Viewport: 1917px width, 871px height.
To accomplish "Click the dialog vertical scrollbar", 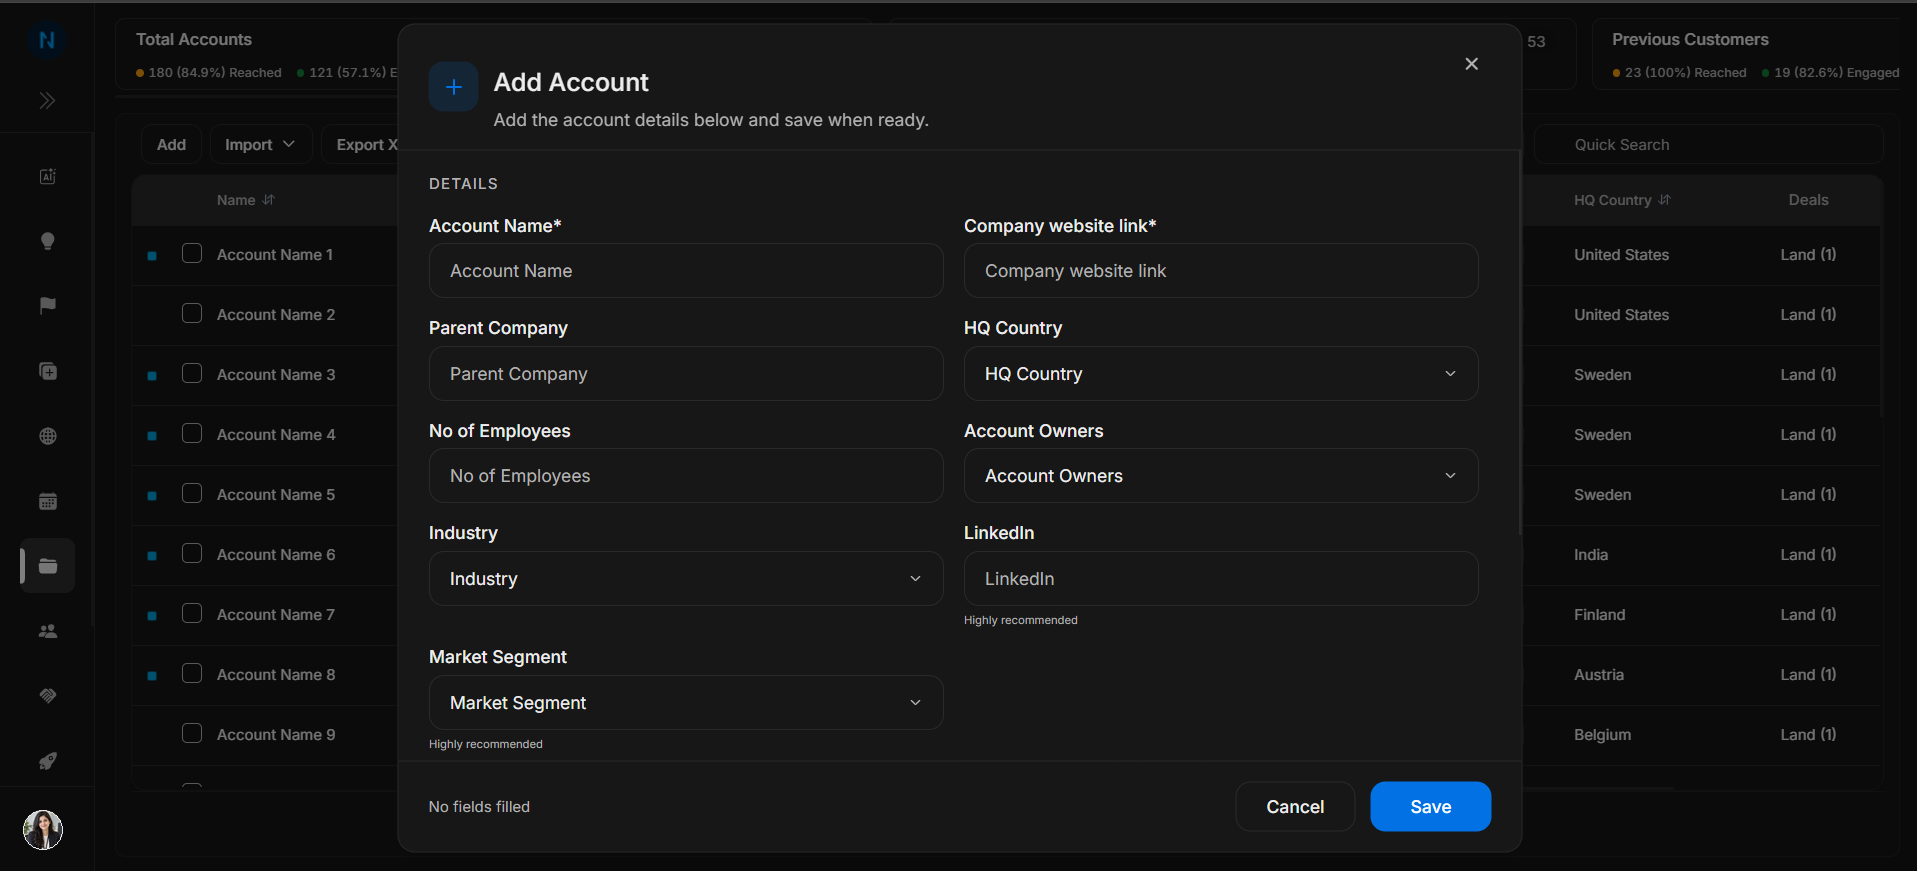I will tap(1519, 342).
